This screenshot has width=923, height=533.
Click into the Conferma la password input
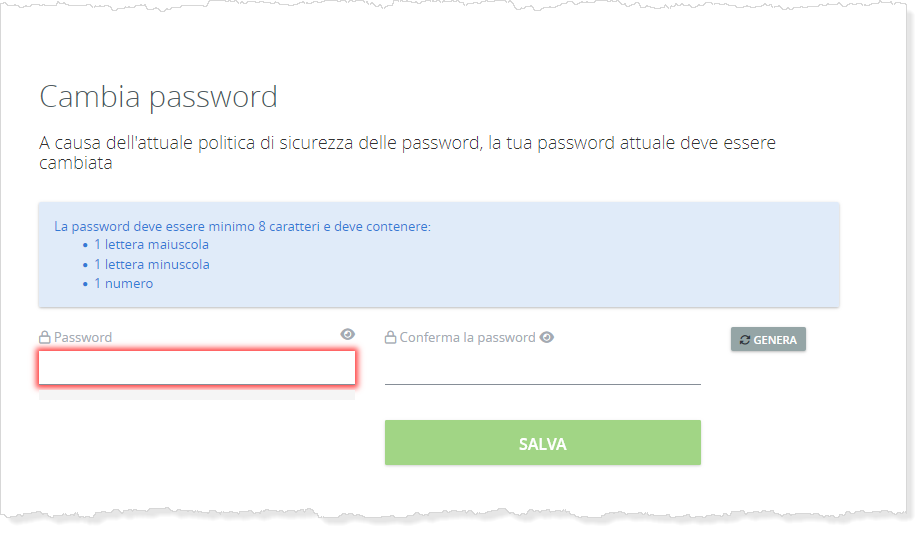[542, 368]
